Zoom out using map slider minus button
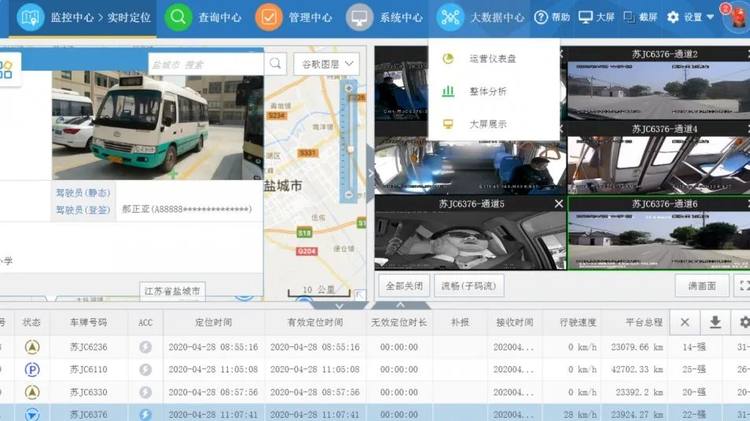750x421 pixels. coord(349,195)
